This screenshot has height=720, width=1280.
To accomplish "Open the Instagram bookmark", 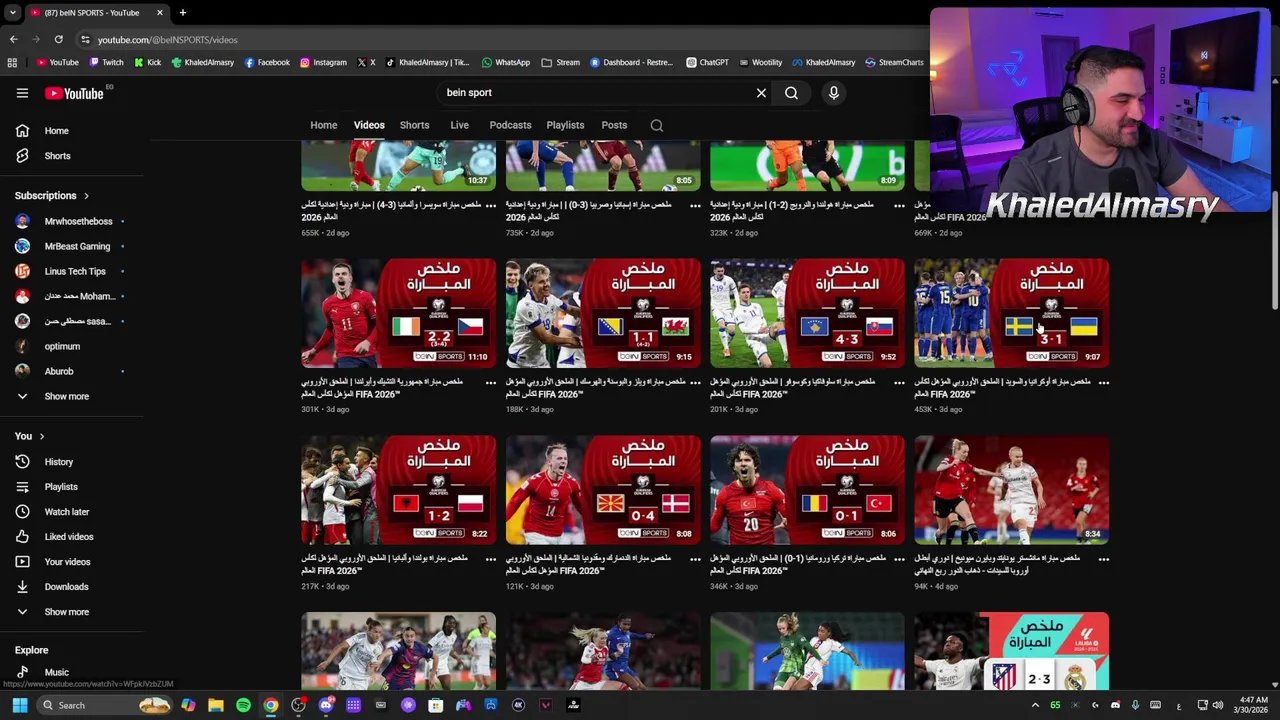I will [x=323, y=62].
